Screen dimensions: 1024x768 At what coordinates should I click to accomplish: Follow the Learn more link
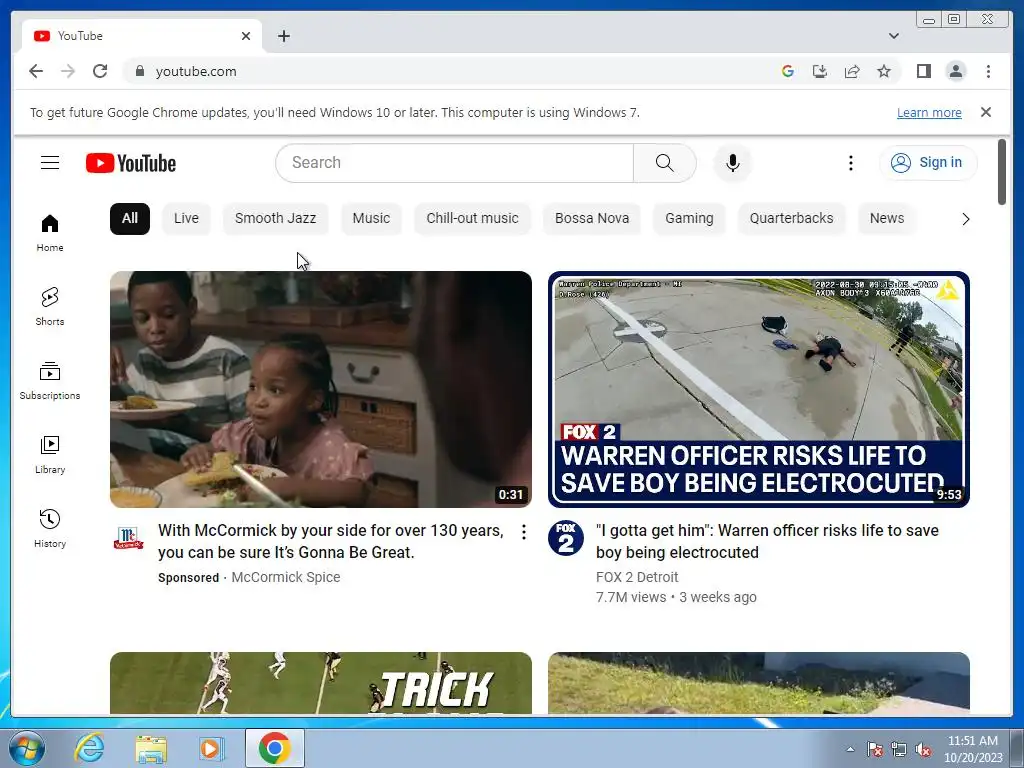[929, 112]
